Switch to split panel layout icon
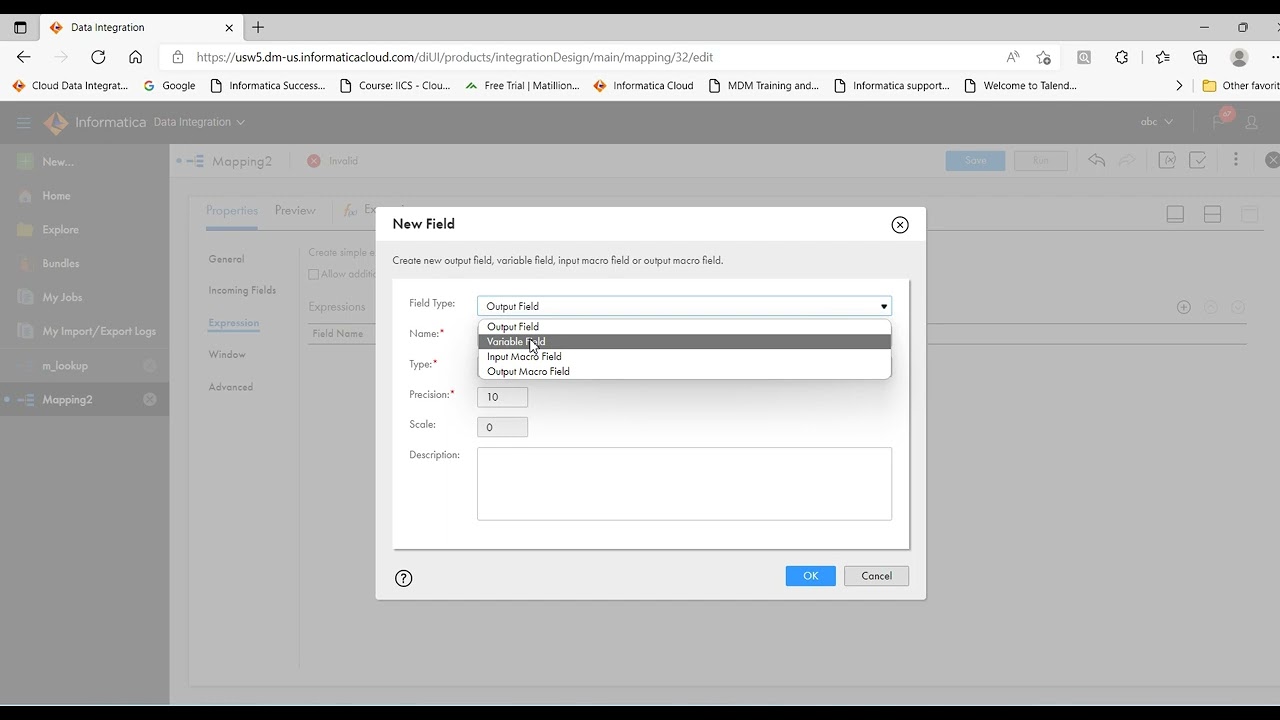Viewport: 1280px width, 720px height. [x=1213, y=214]
